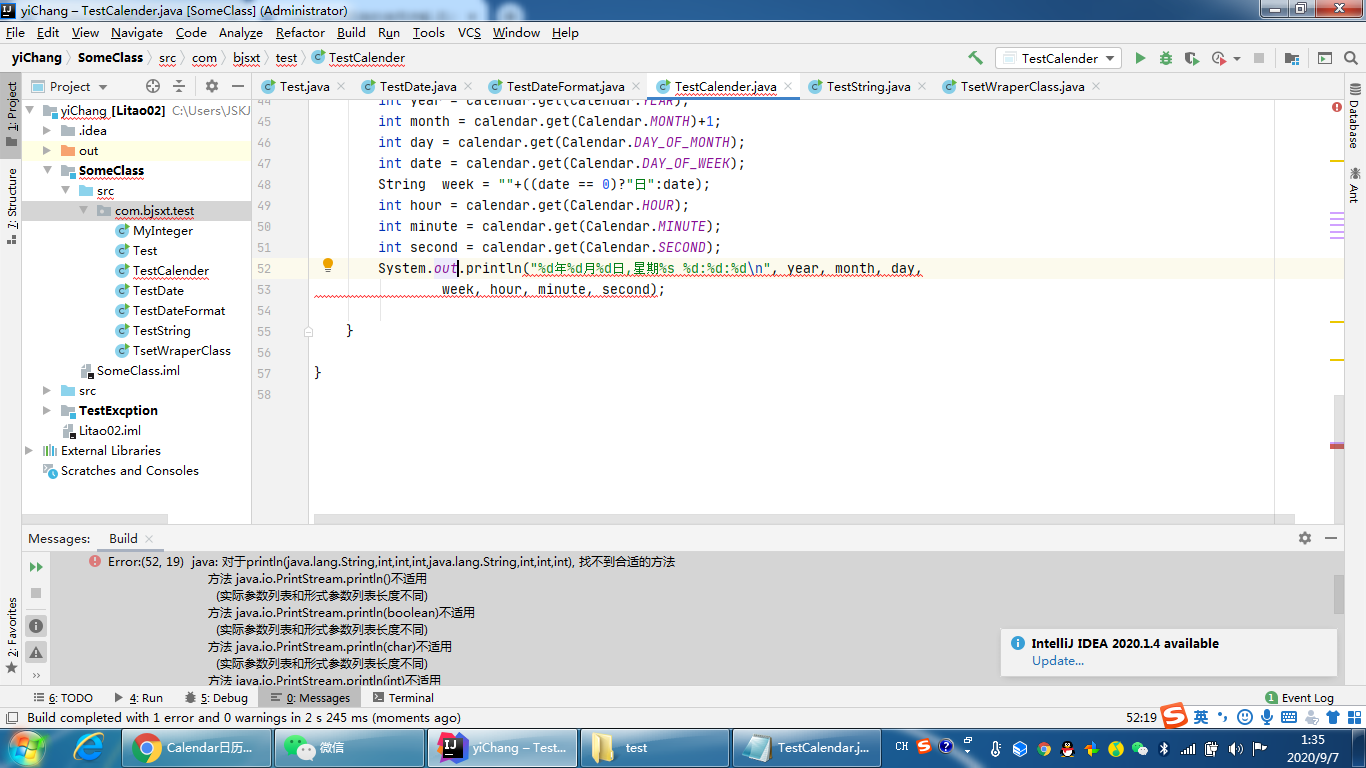Click the yellow intention bulb on line 52
Screen dimensions: 1366x768
(327, 265)
